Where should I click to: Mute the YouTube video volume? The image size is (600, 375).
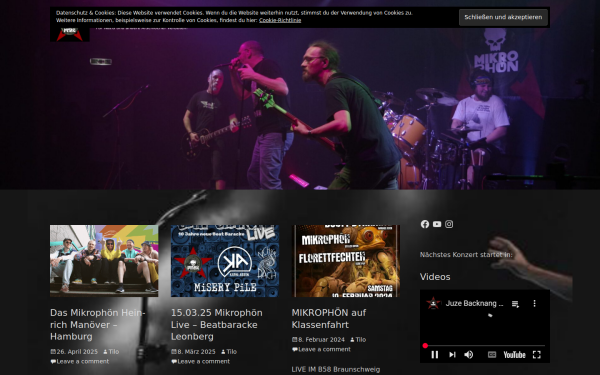pos(469,355)
